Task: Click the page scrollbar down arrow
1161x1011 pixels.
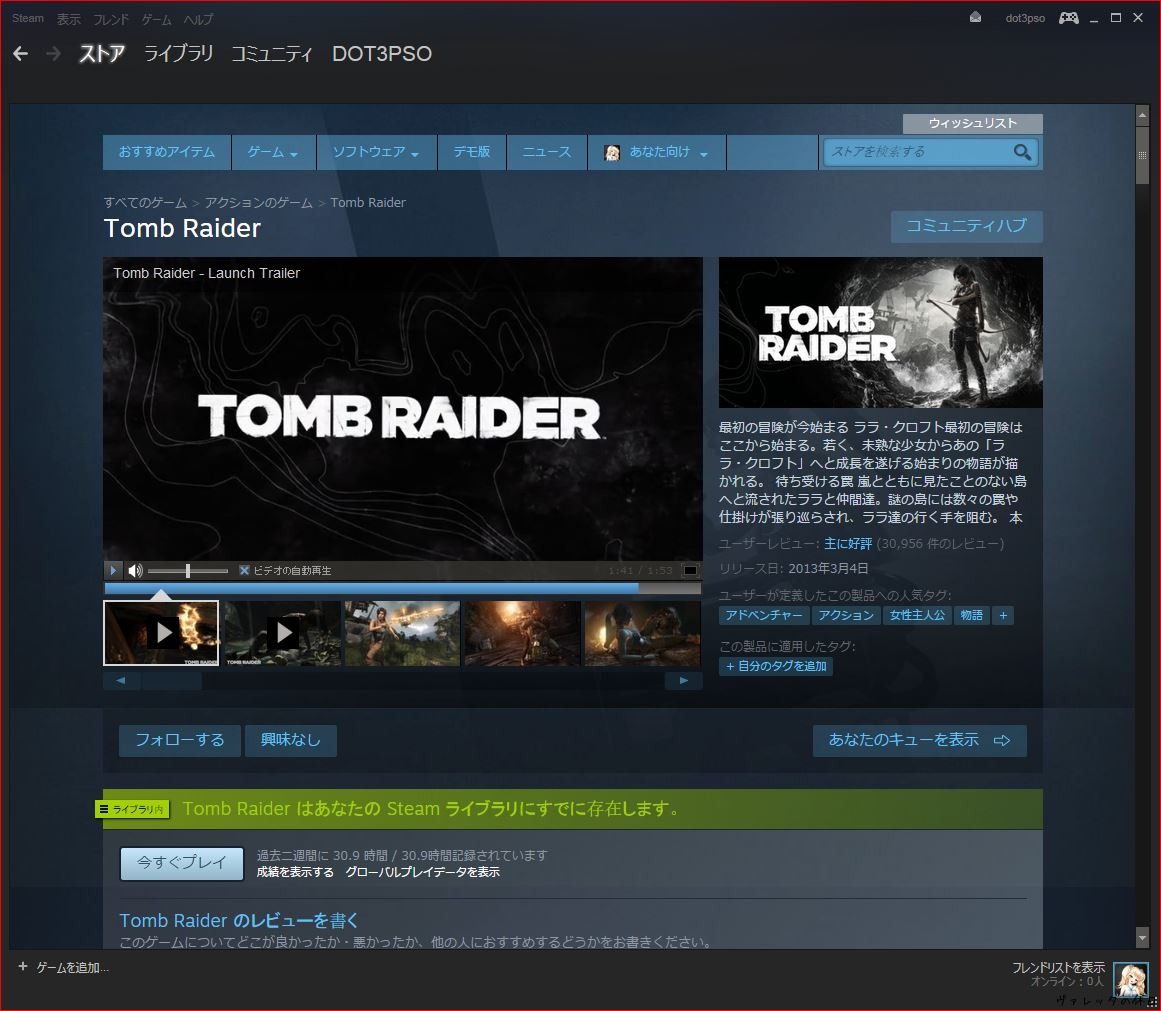Action: pos(1142,938)
